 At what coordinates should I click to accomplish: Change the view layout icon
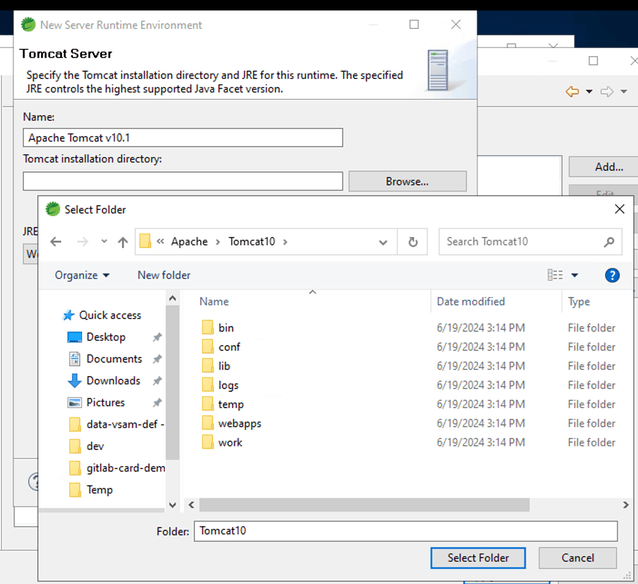pyautogui.click(x=555, y=275)
